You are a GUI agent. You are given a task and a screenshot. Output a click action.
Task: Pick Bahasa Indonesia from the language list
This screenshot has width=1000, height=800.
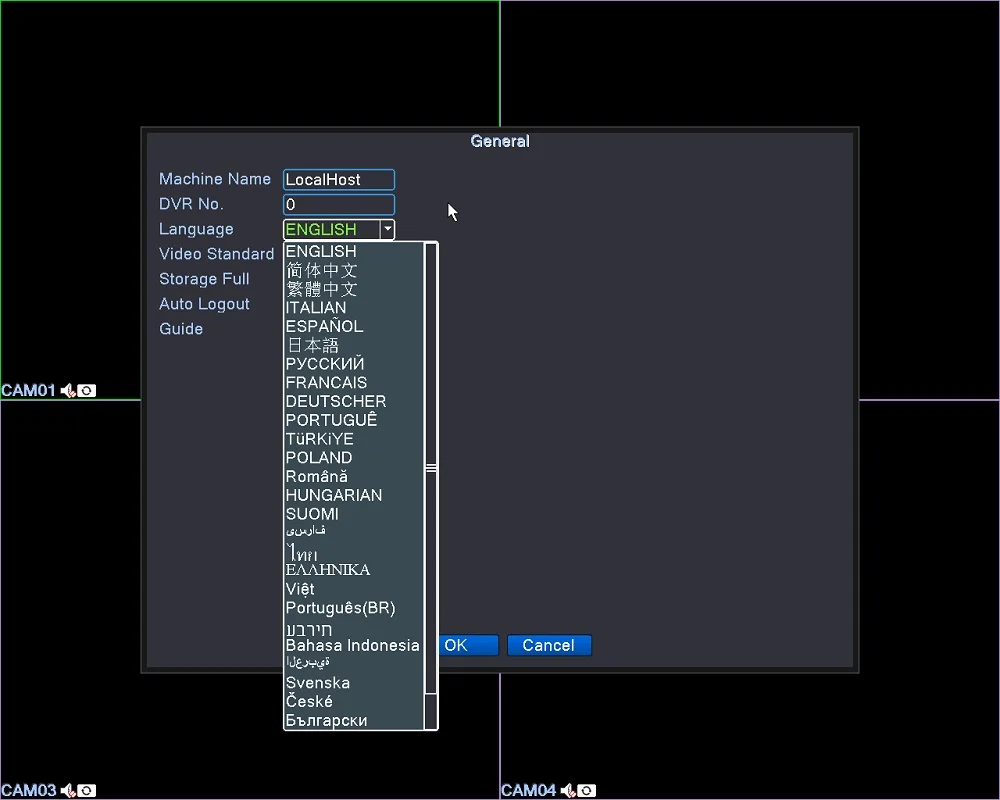[353, 646]
